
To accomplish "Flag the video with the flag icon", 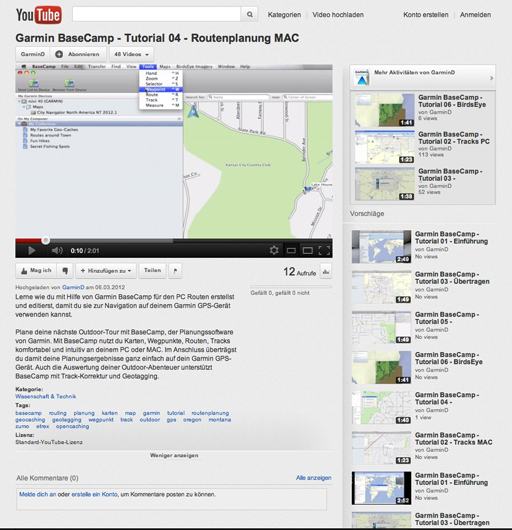I will pos(175,271).
